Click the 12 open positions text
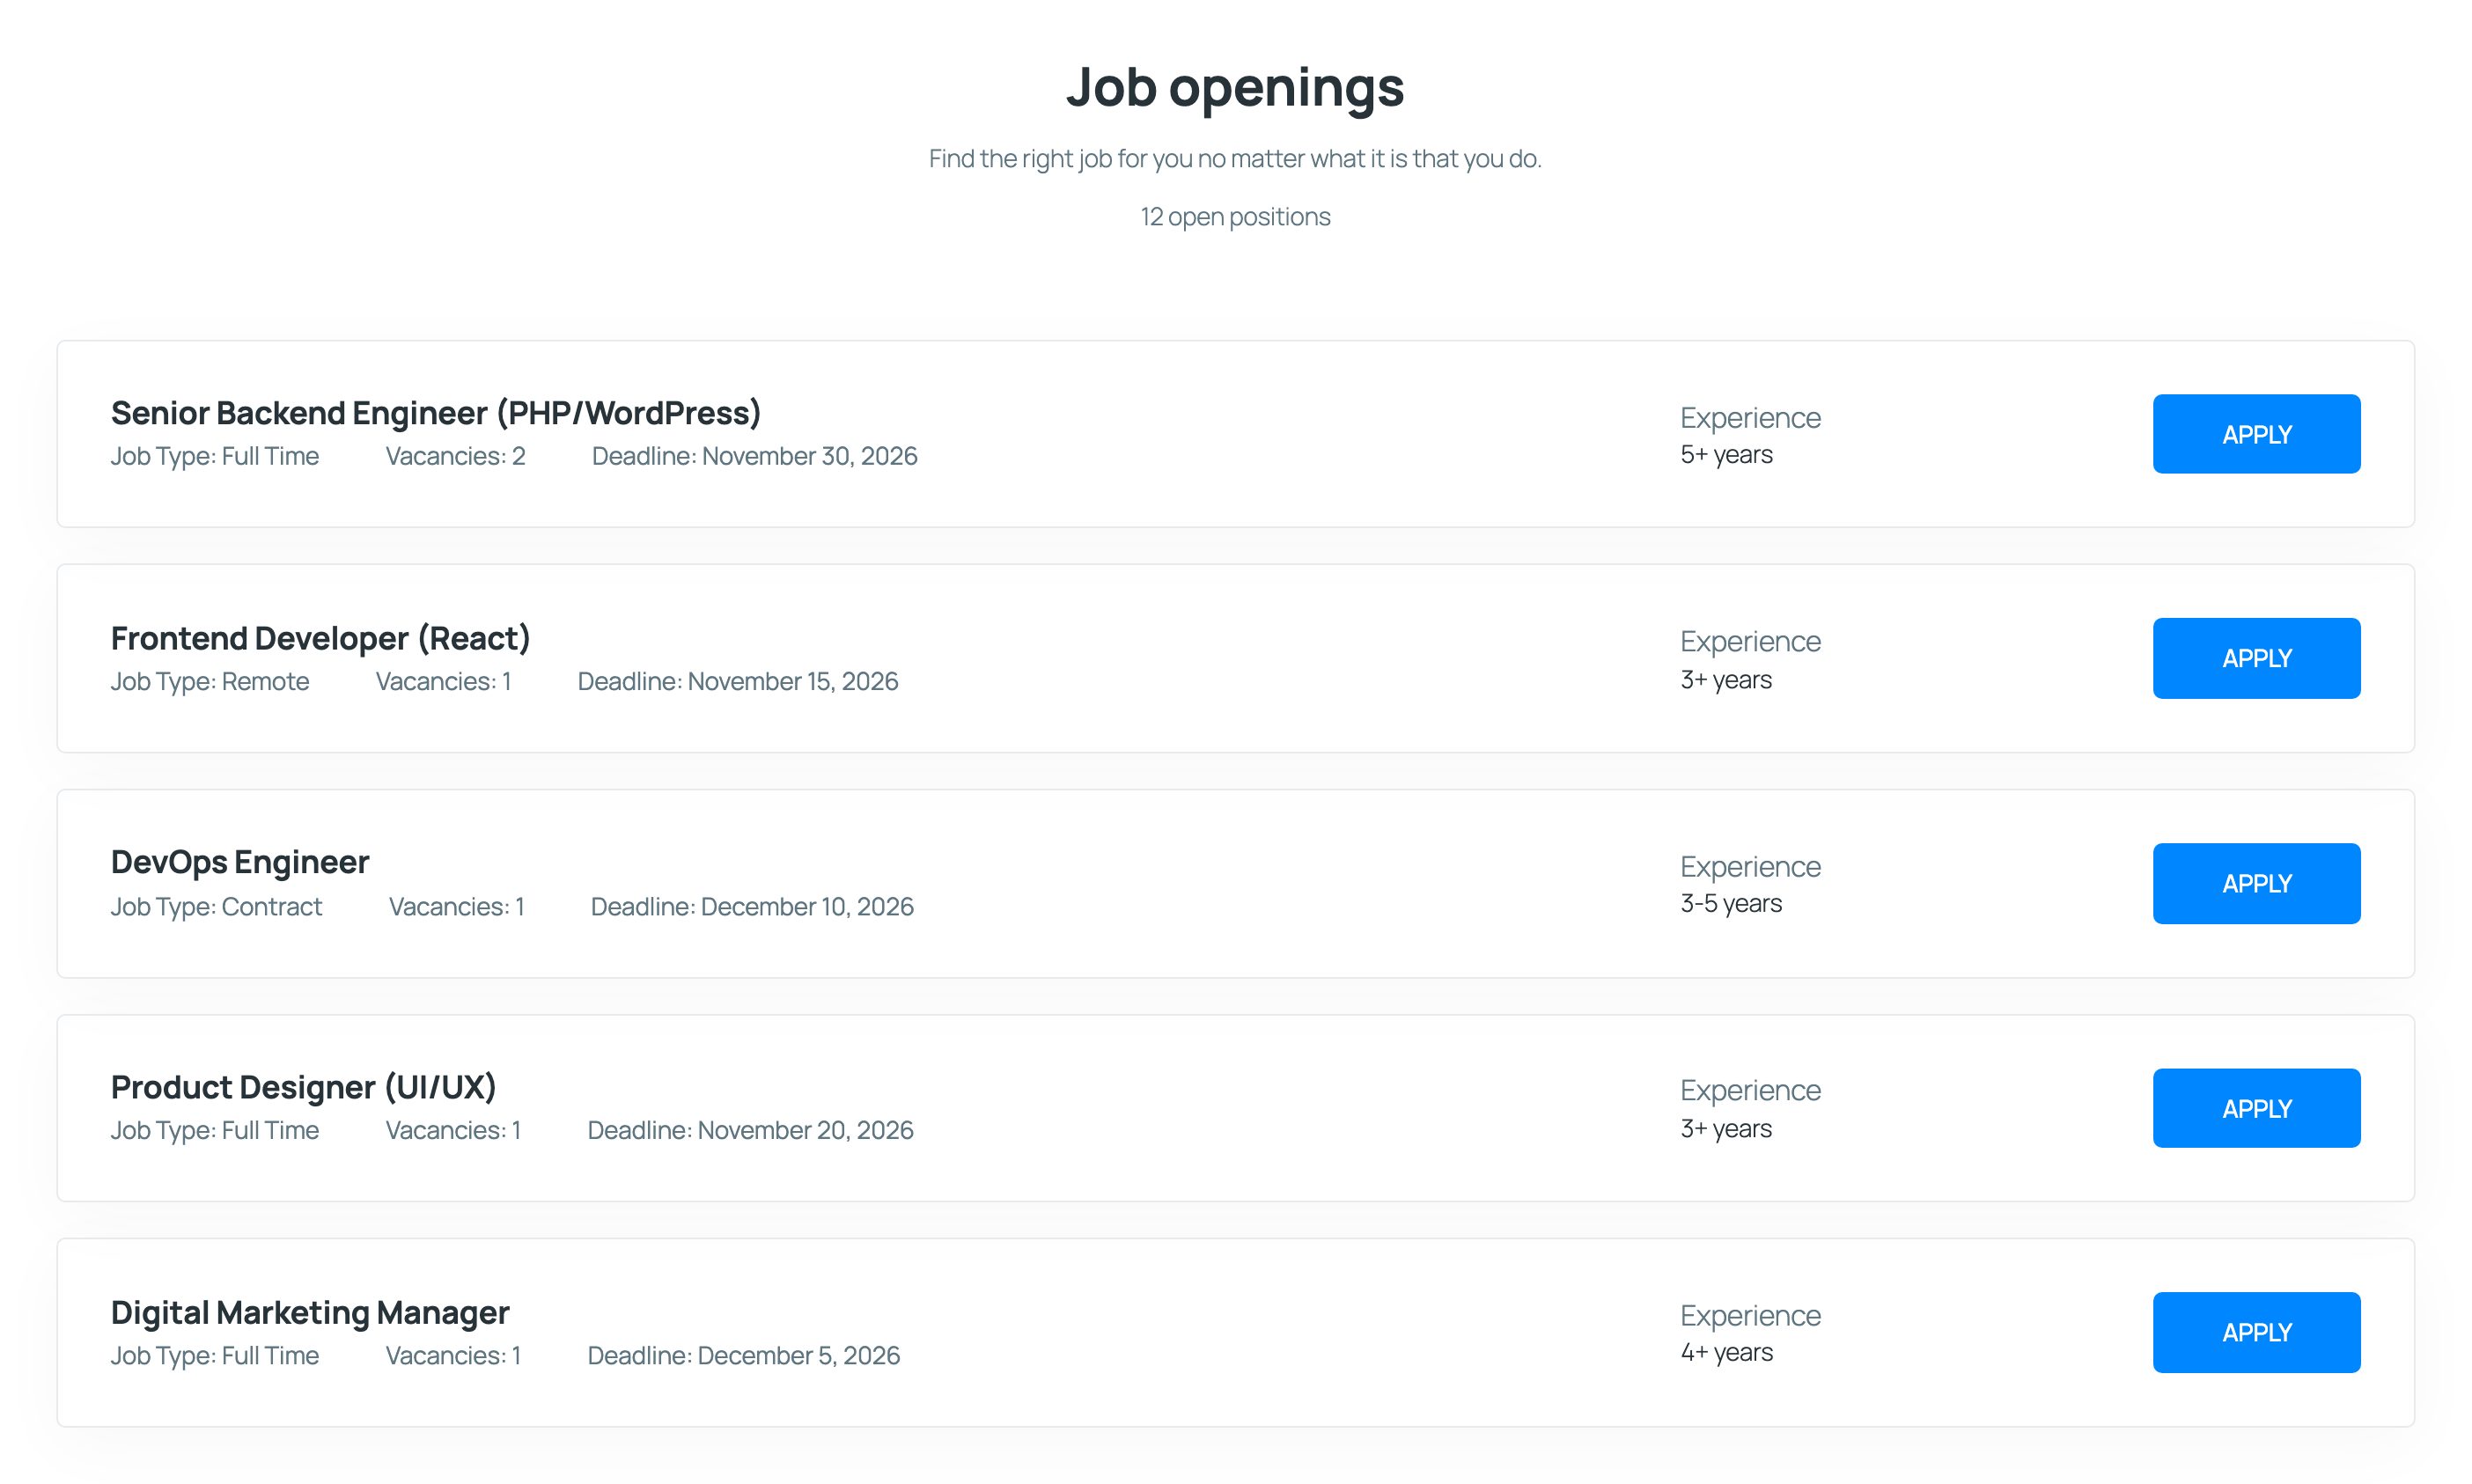 [1235, 216]
